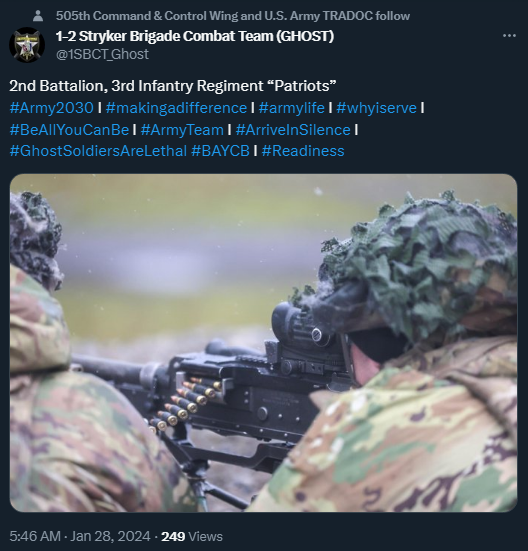Screen dimensions: 528x551
Task: Open the #Army2030 hashtag
Action: [x=52, y=108]
